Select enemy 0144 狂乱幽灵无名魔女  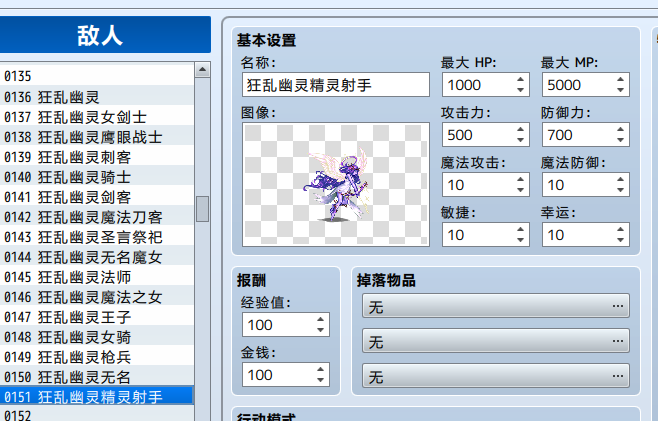[x=97, y=257]
